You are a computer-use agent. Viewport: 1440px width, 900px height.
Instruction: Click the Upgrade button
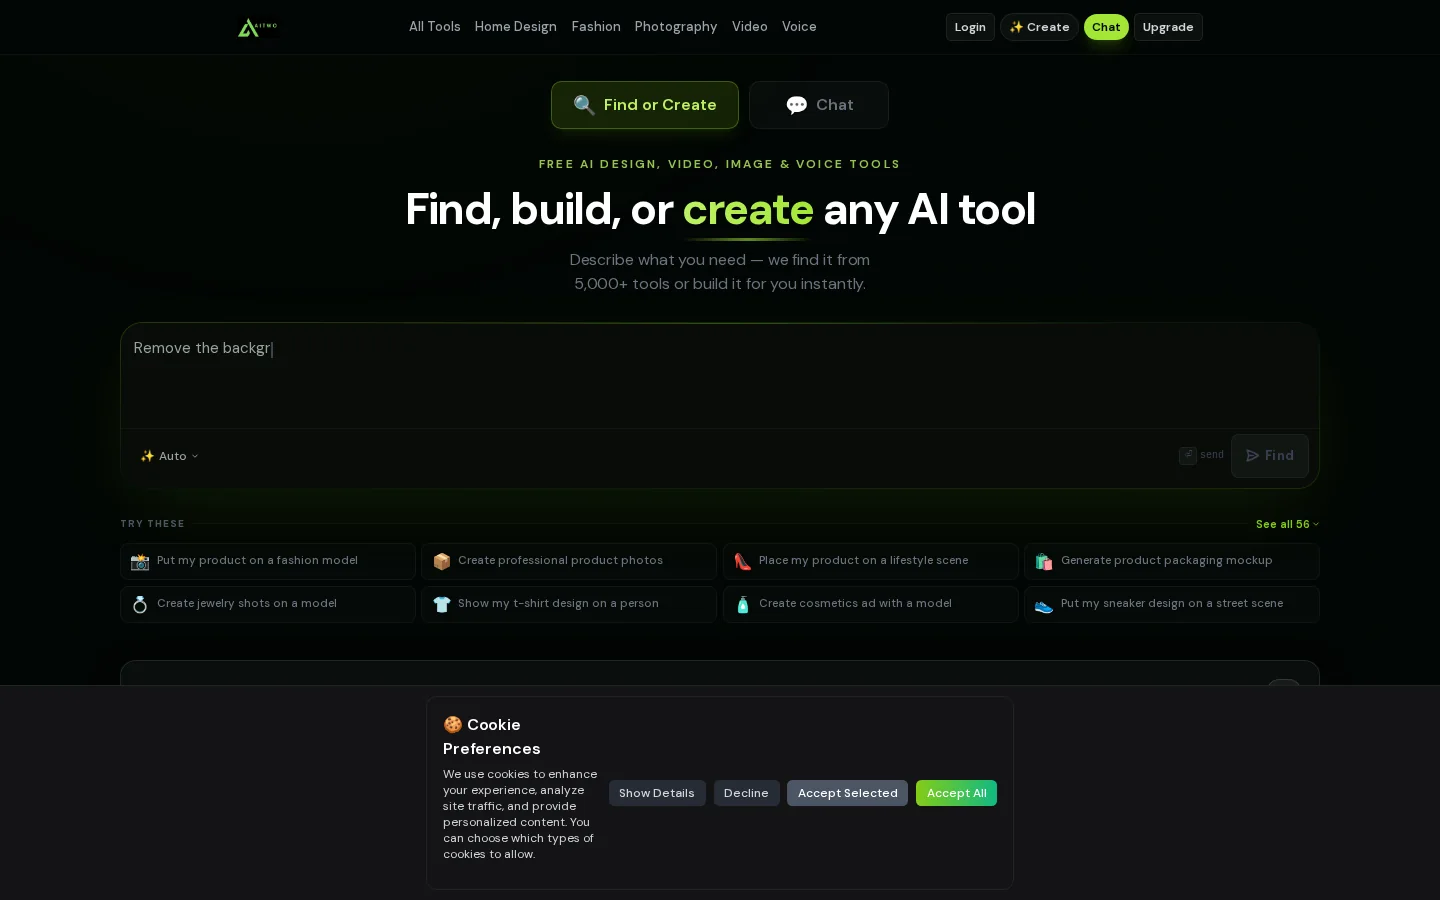point(1168,27)
